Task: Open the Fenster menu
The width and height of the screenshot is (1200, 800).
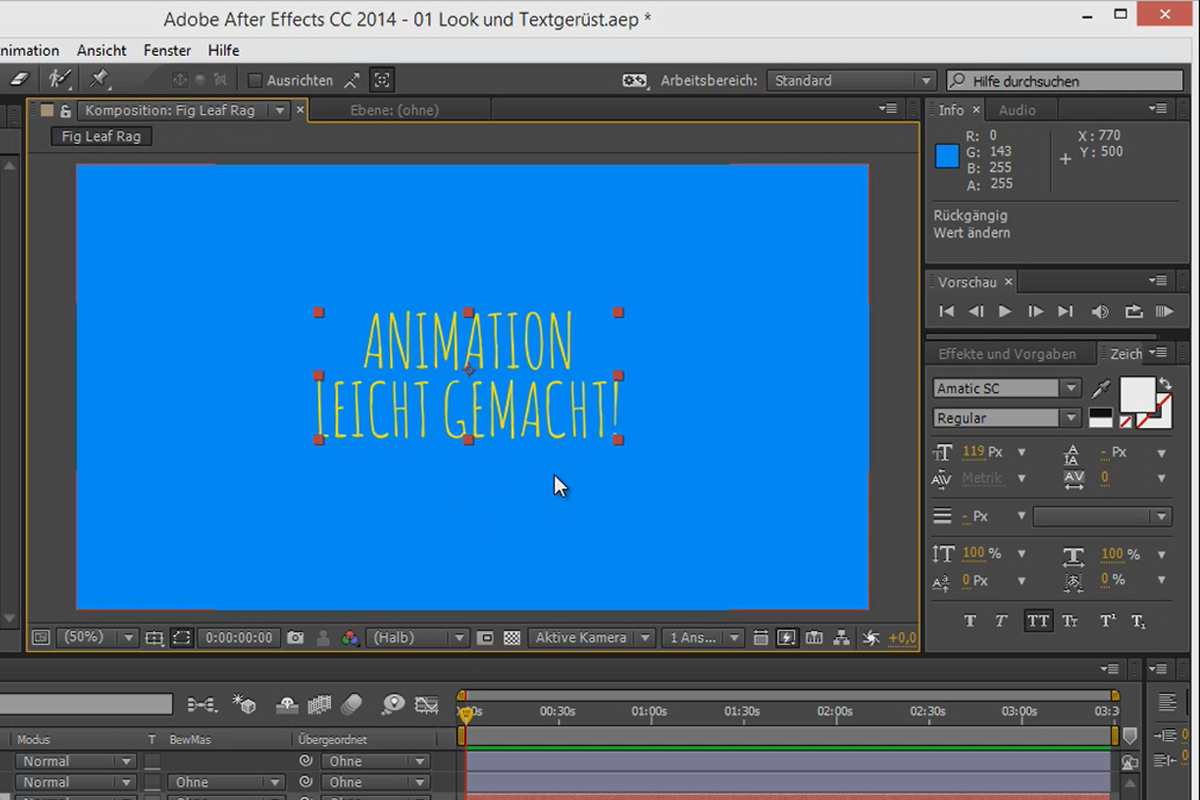Action: tap(167, 50)
